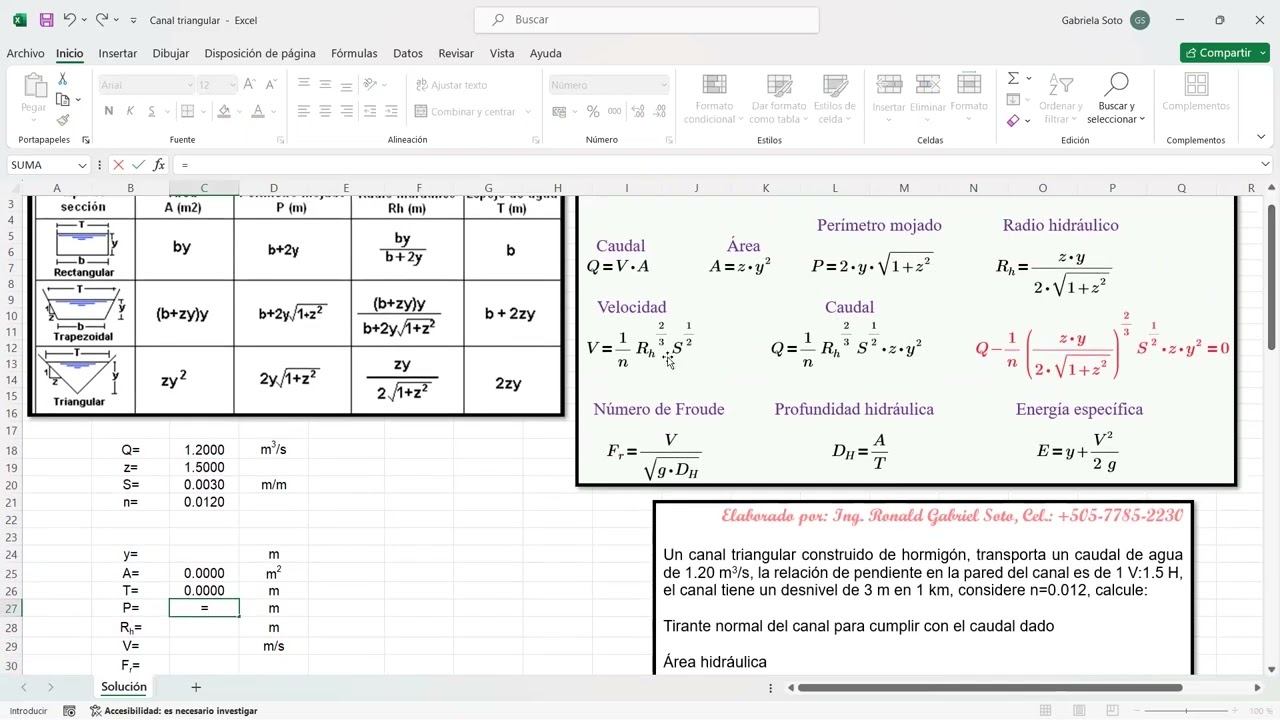1280x720 pixels.
Task: Switch to Page Layout view icon
Action: tap(1081, 711)
